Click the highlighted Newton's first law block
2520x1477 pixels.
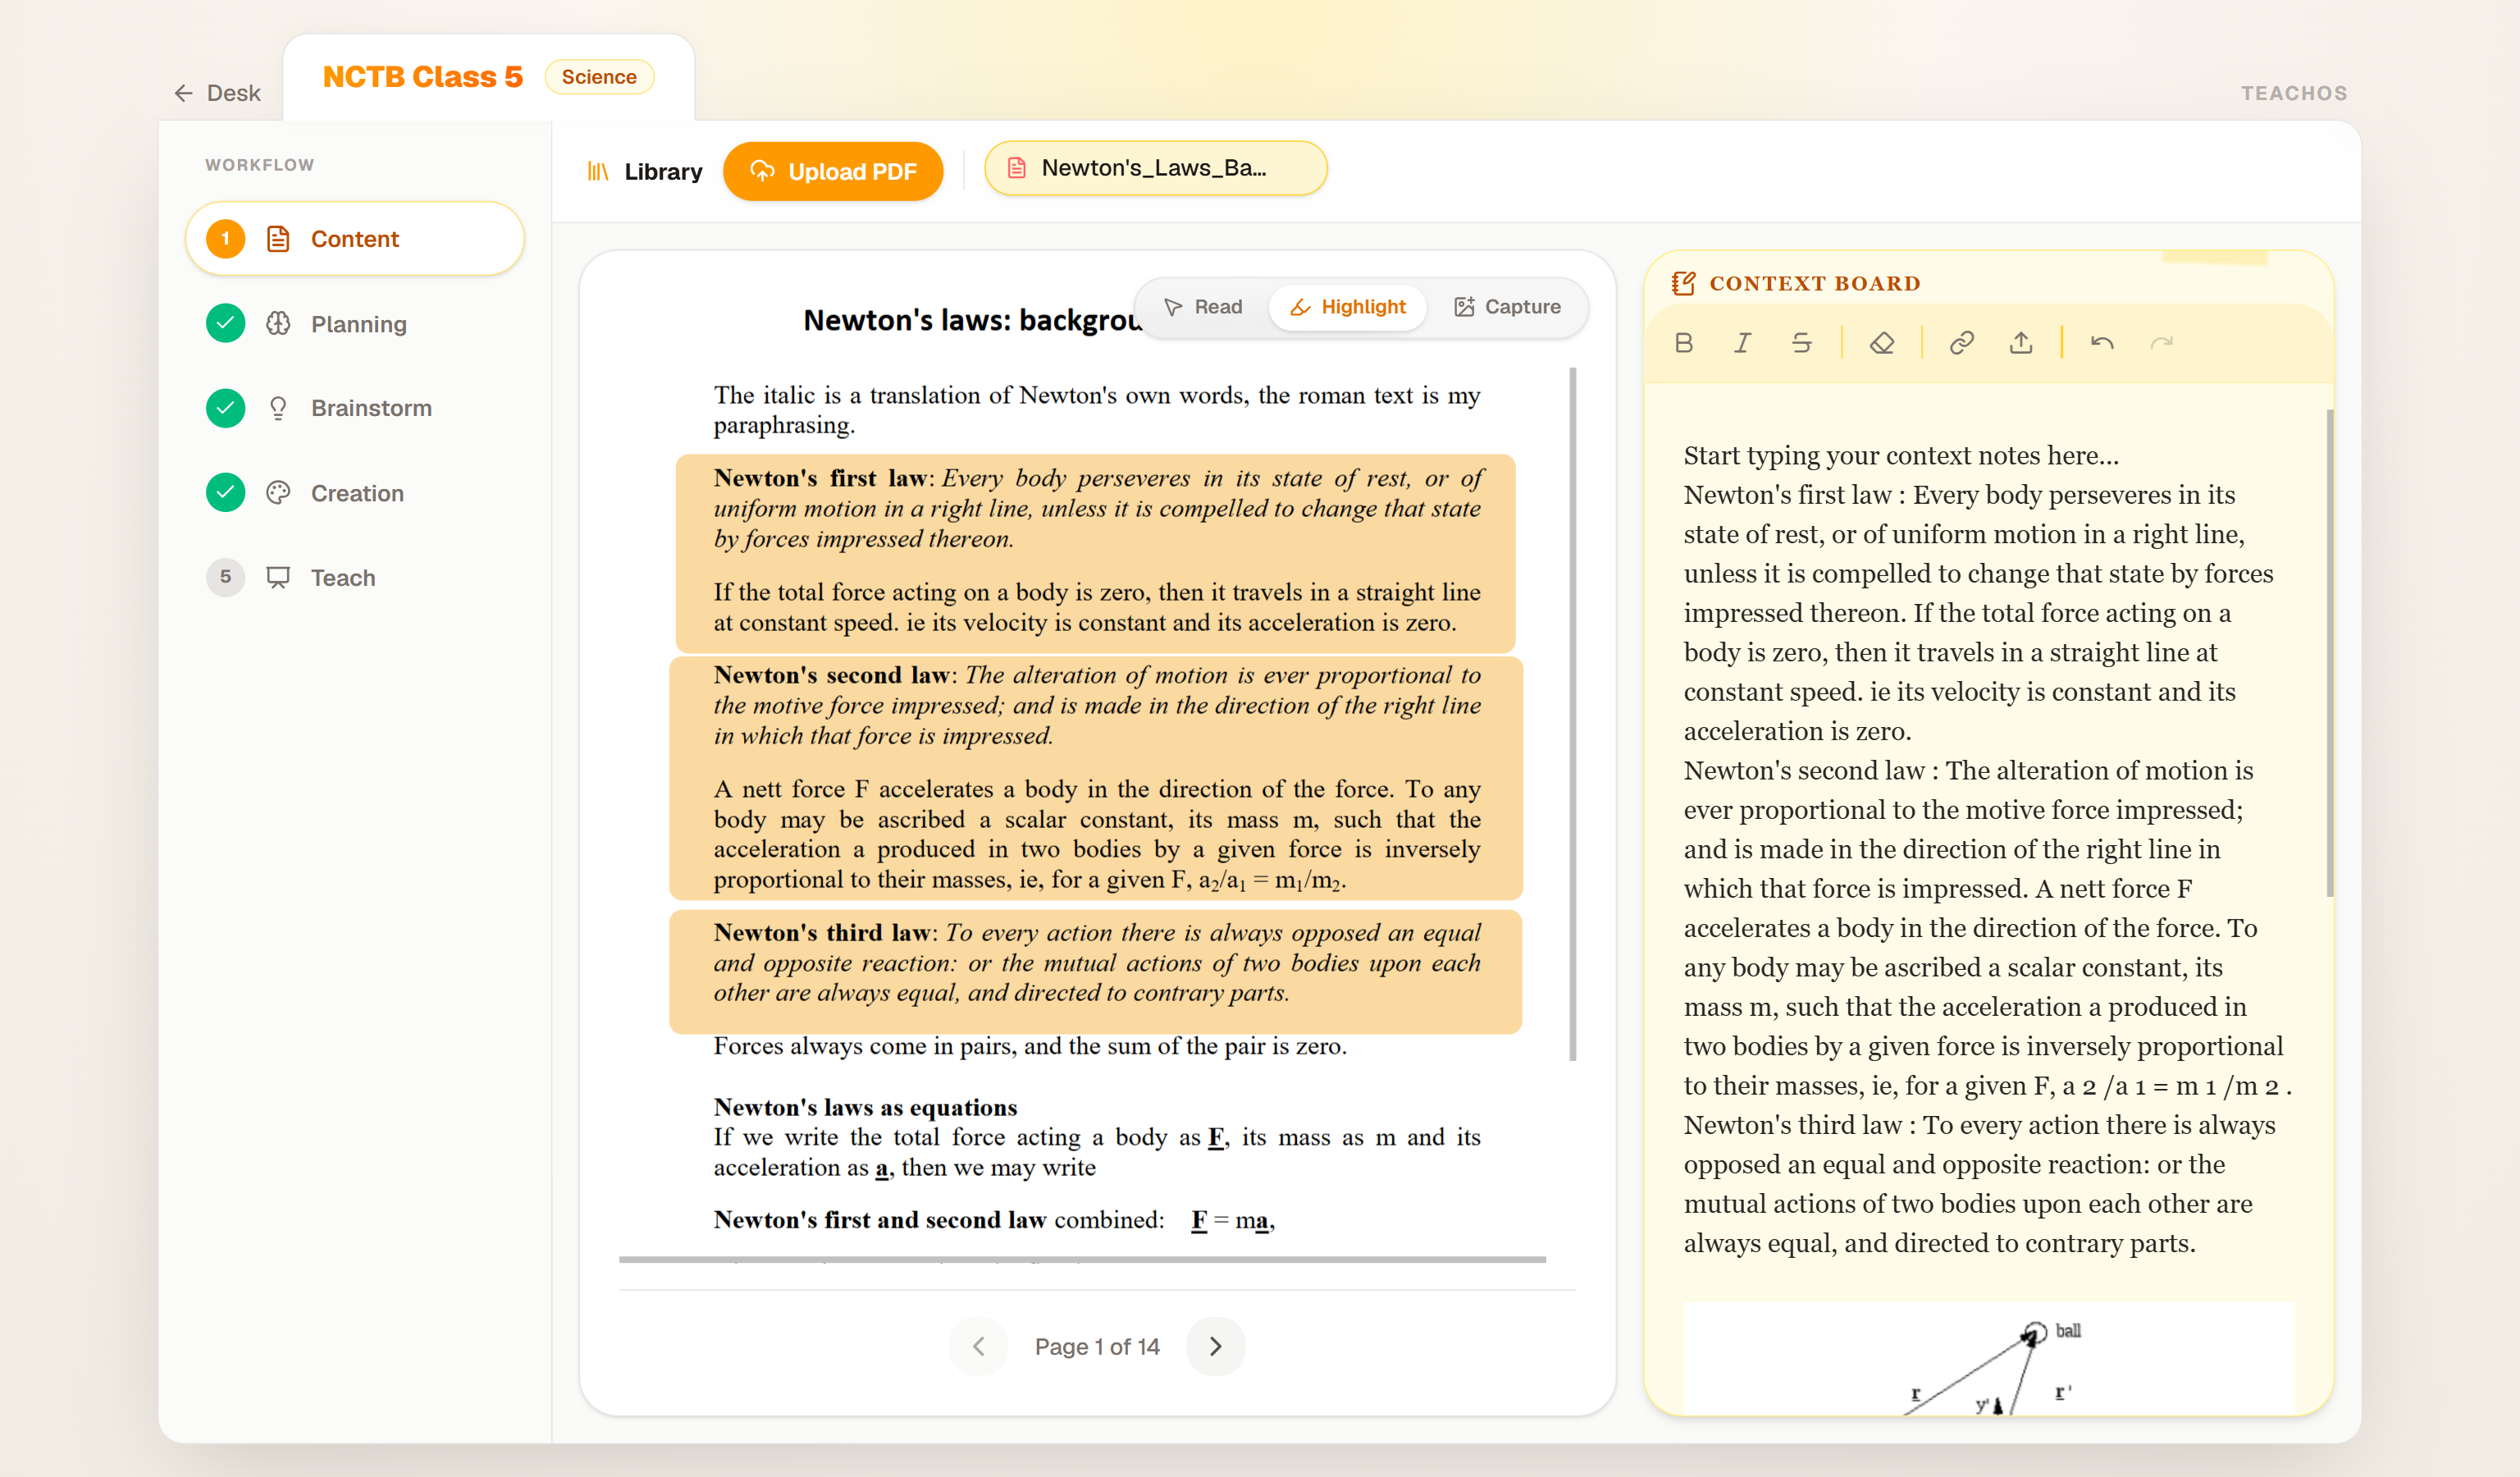(1096, 552)
